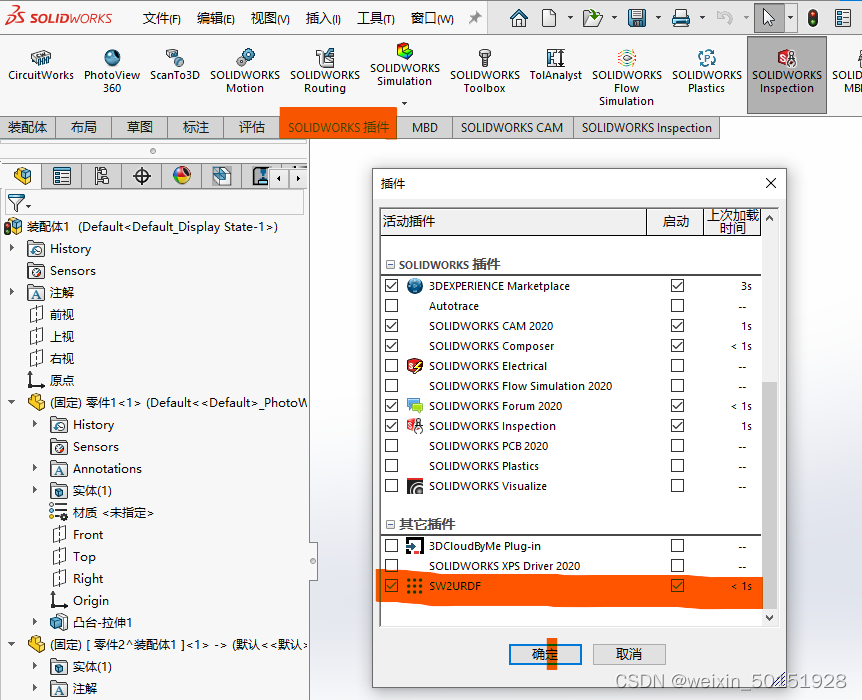Click add-in list scrollbar up arrow
The image size is (862, 700).
(770, 218)
